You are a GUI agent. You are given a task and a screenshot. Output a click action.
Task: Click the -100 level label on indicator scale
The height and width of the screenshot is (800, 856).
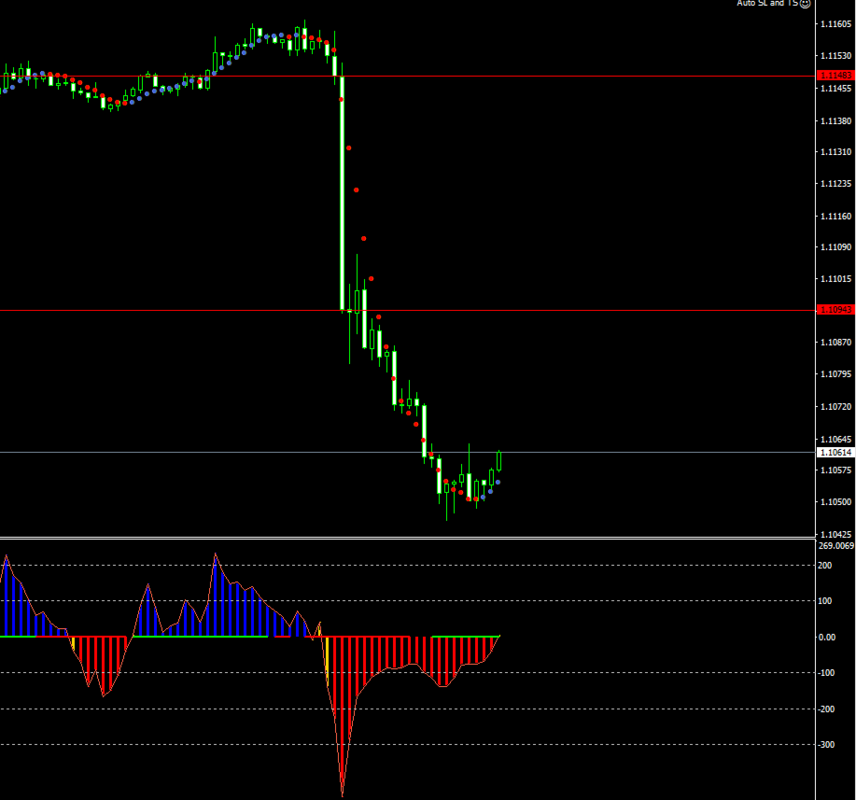pos(826,673)
